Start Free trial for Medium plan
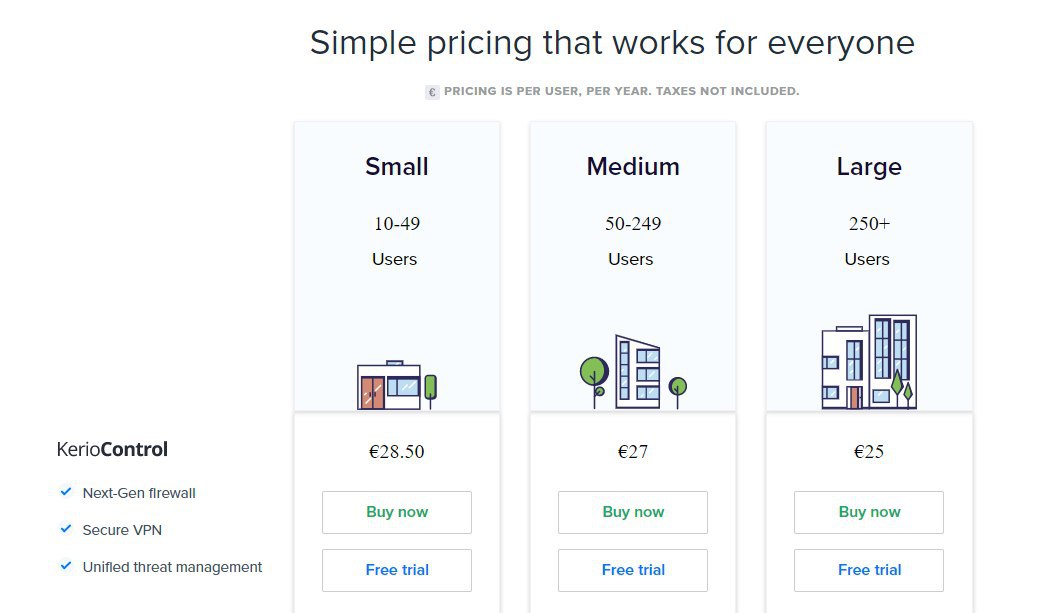Image resolution: width=1056 pixels, height=613 pixels. [633, 571]
